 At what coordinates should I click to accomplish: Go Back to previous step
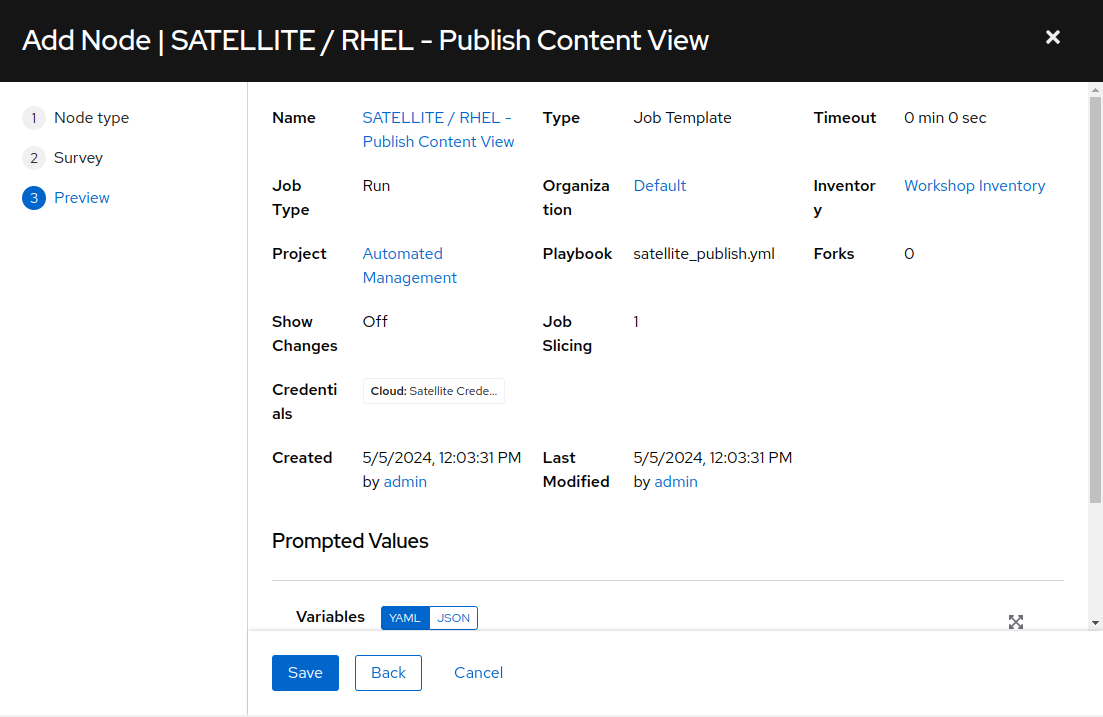pos(388,673)
